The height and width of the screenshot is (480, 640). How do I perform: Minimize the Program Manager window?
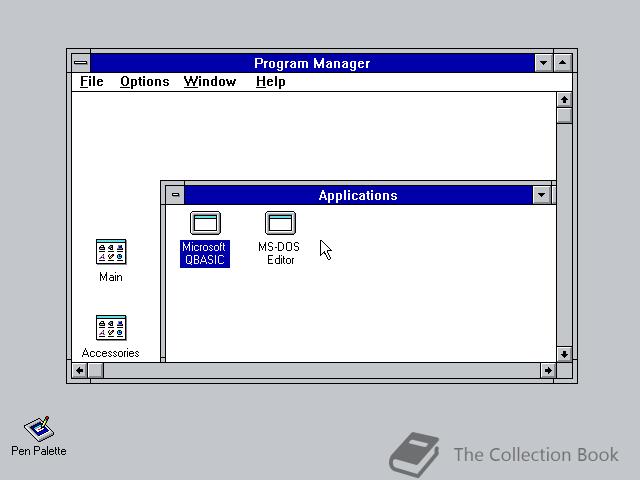point(543,63)
